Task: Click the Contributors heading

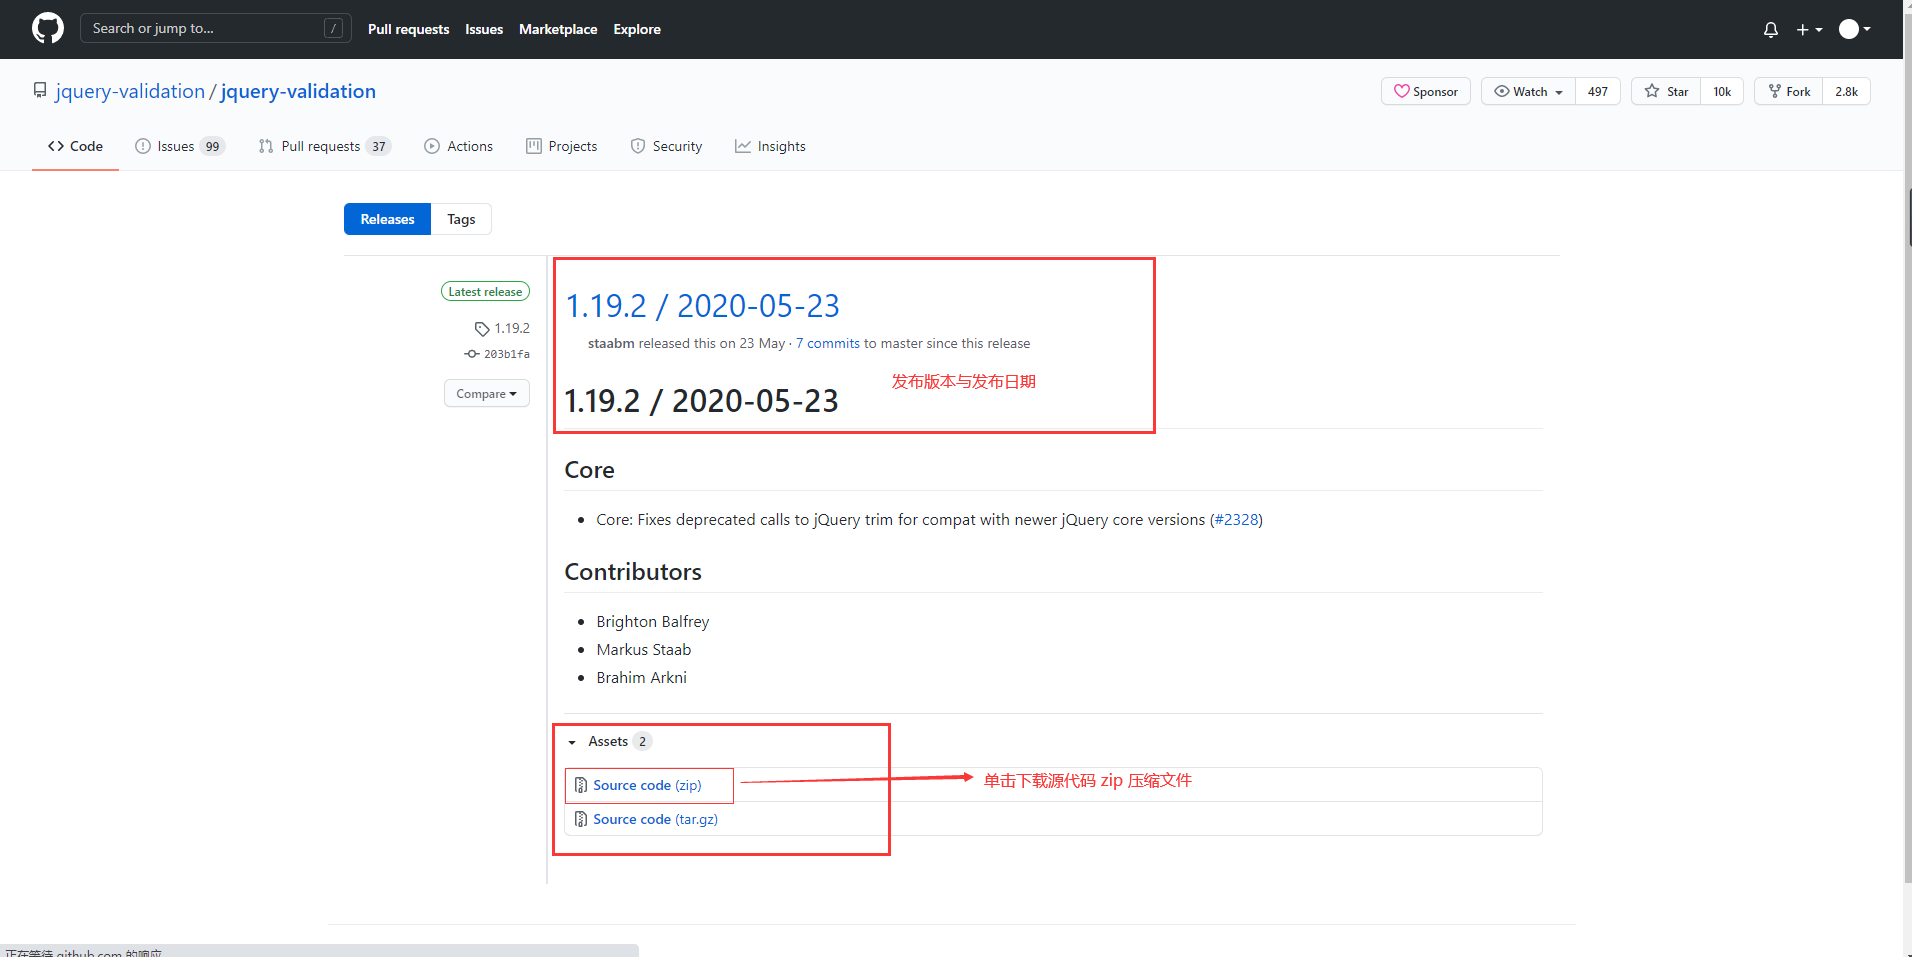Action: click(x=633, y=572)
